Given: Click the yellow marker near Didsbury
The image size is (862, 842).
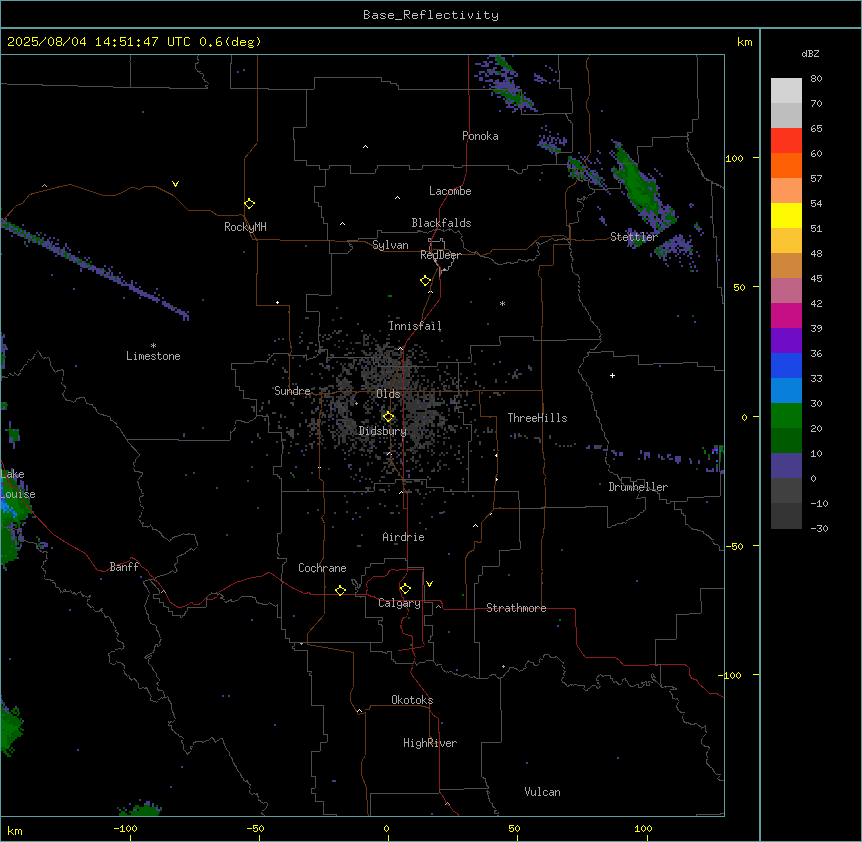Looking at the screenshot, I should [388, 416].
